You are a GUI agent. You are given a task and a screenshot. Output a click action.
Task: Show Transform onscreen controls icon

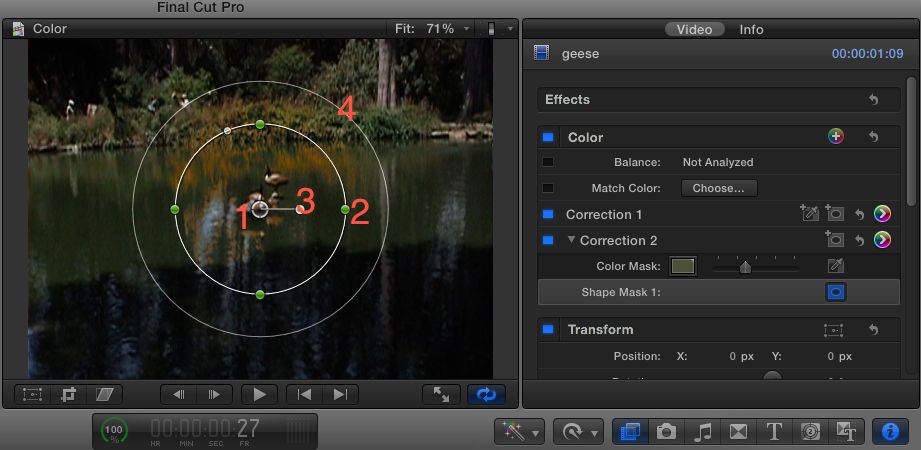point(833,330)
